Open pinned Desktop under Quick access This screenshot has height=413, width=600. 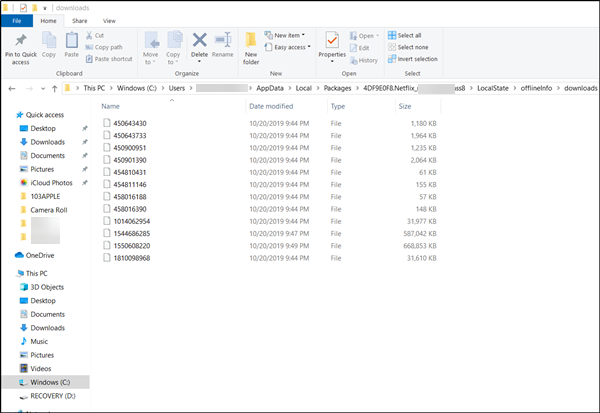pos(43,128)
